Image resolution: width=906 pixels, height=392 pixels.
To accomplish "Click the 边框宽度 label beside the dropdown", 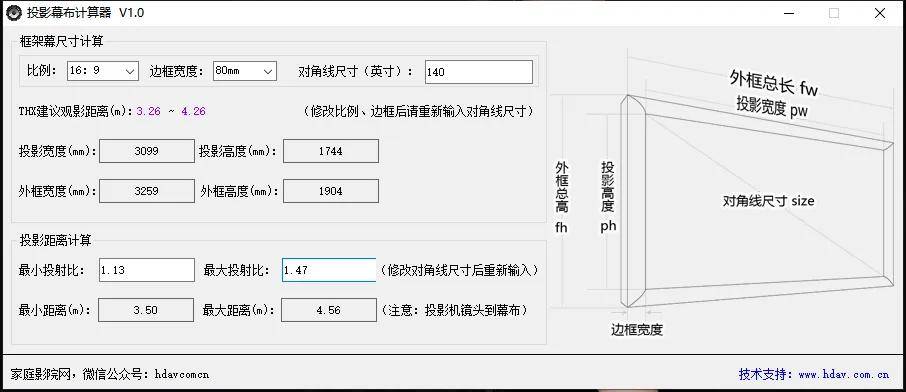I will (177, 71).
